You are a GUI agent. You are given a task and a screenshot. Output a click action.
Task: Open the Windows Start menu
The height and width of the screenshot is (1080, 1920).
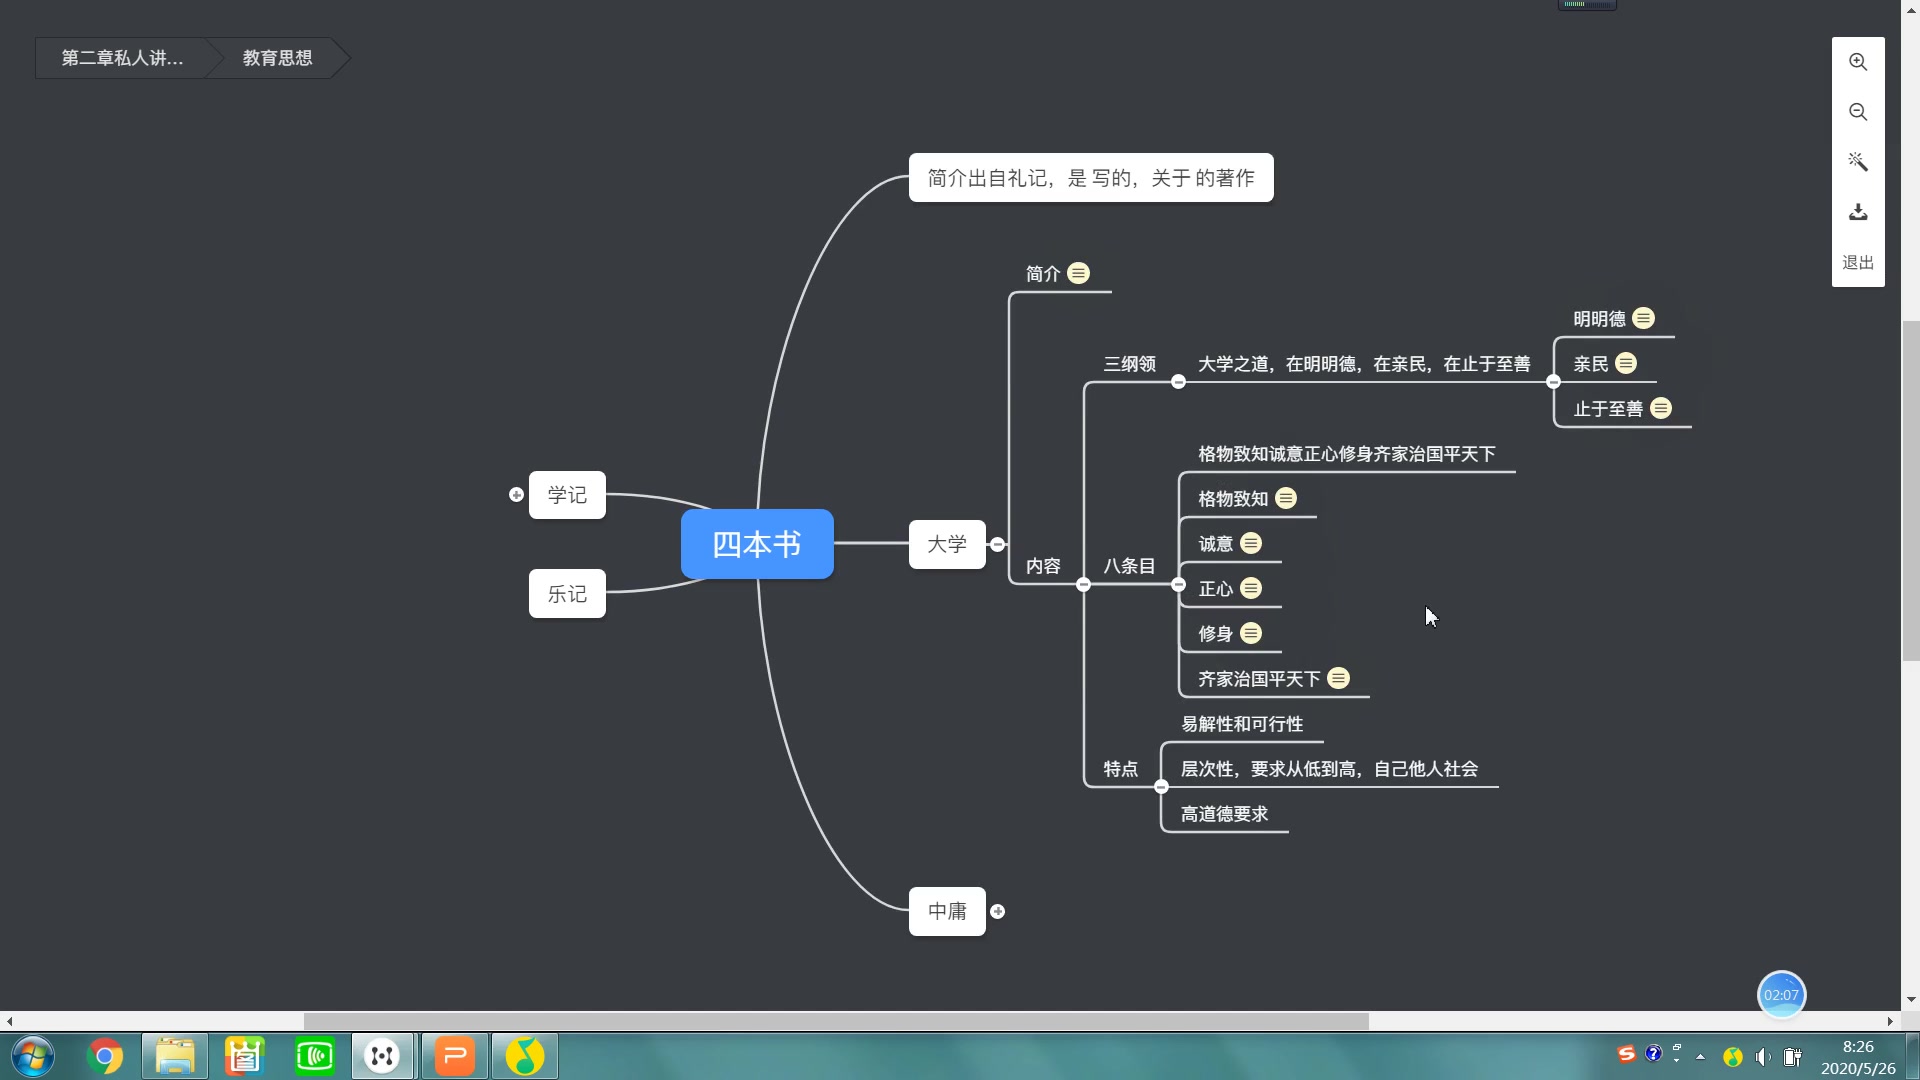[33, 1056]
